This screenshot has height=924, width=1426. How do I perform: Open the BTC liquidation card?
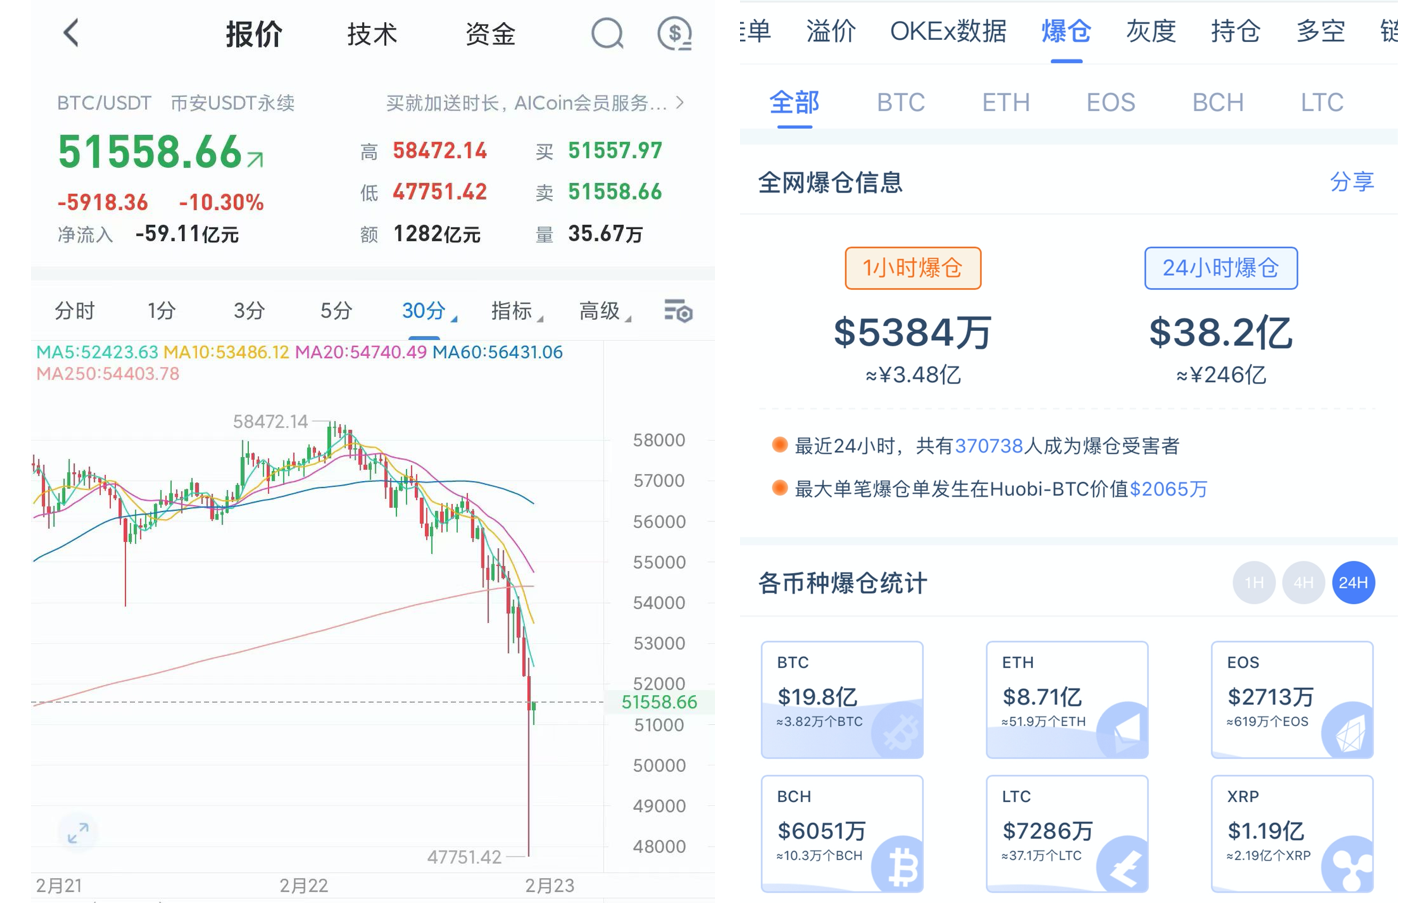tap(841, 699)
